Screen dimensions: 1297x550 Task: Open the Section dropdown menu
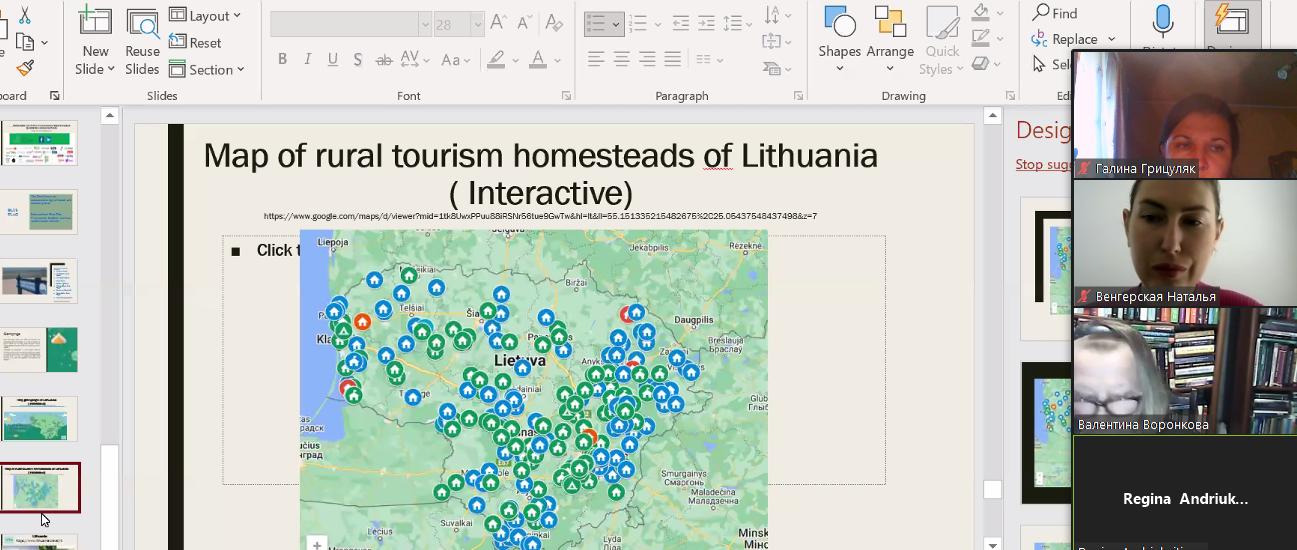207,69
